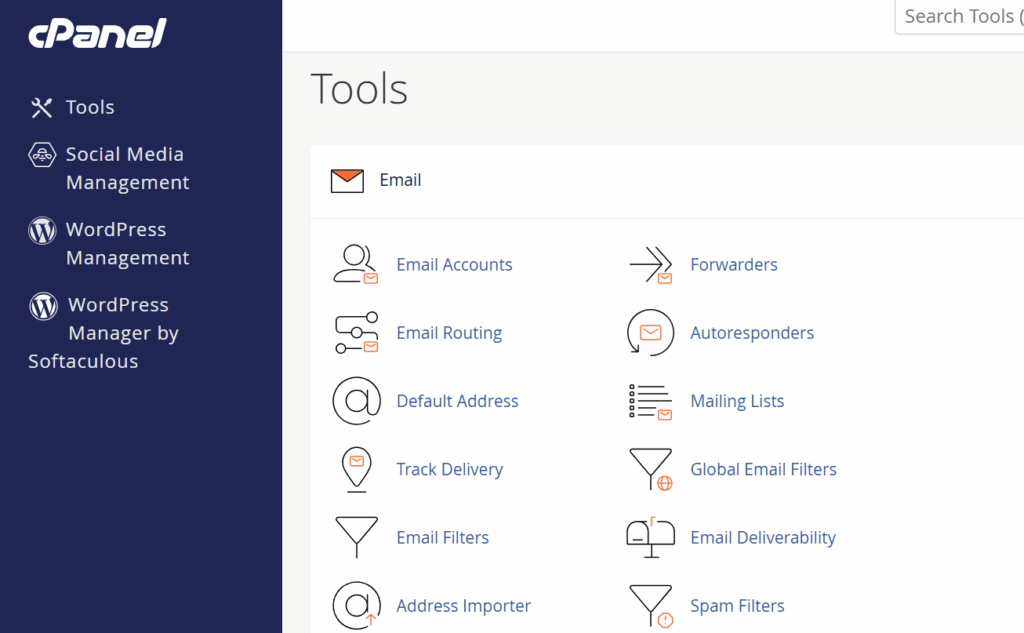Select WordPress Manager by Softaculous item

pos(104,333)
